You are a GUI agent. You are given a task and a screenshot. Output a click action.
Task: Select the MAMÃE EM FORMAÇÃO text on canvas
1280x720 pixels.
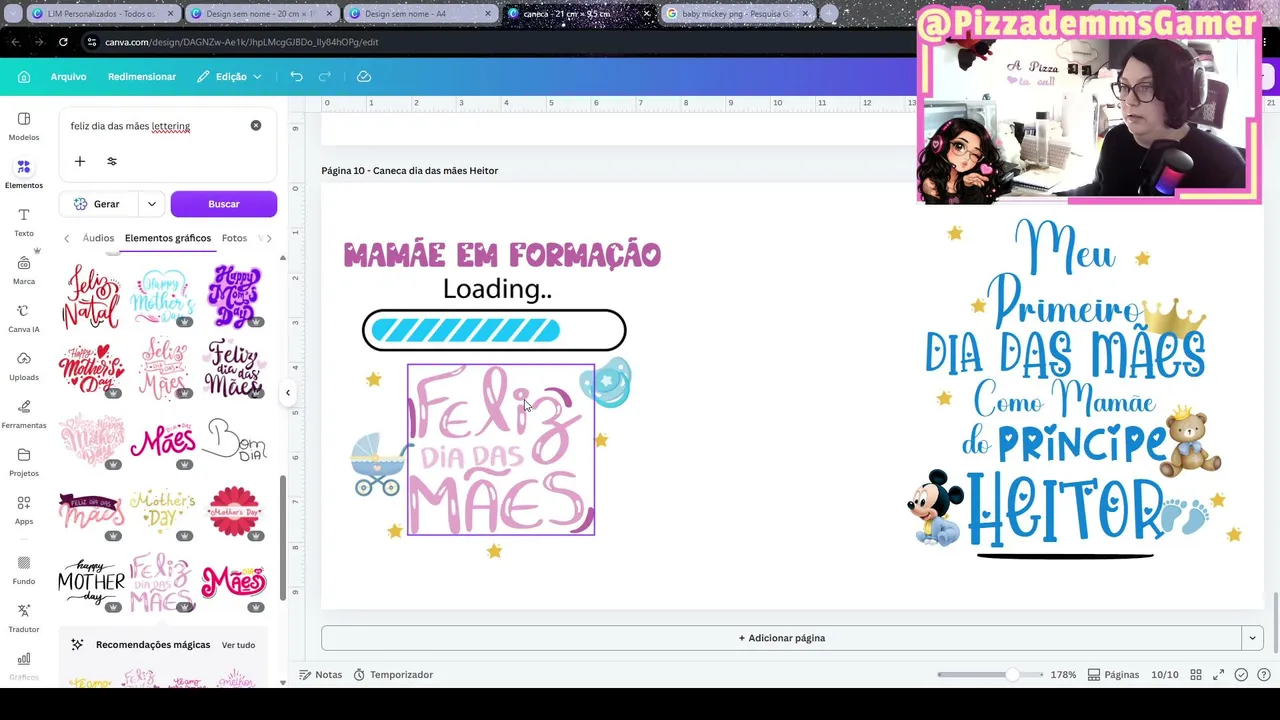pyautogui.click(x=502, y=255)
